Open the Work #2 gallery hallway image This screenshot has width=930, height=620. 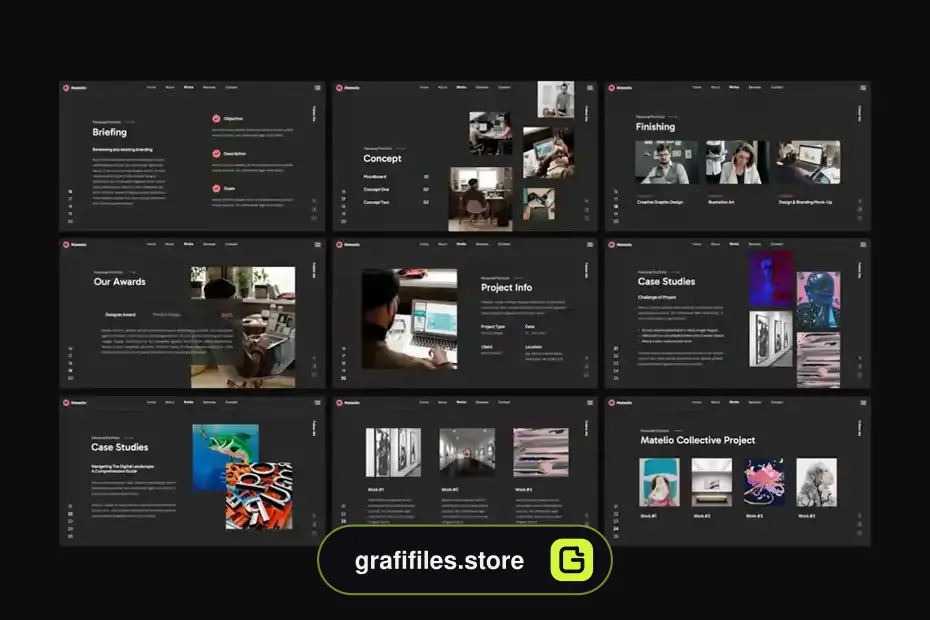467,453
